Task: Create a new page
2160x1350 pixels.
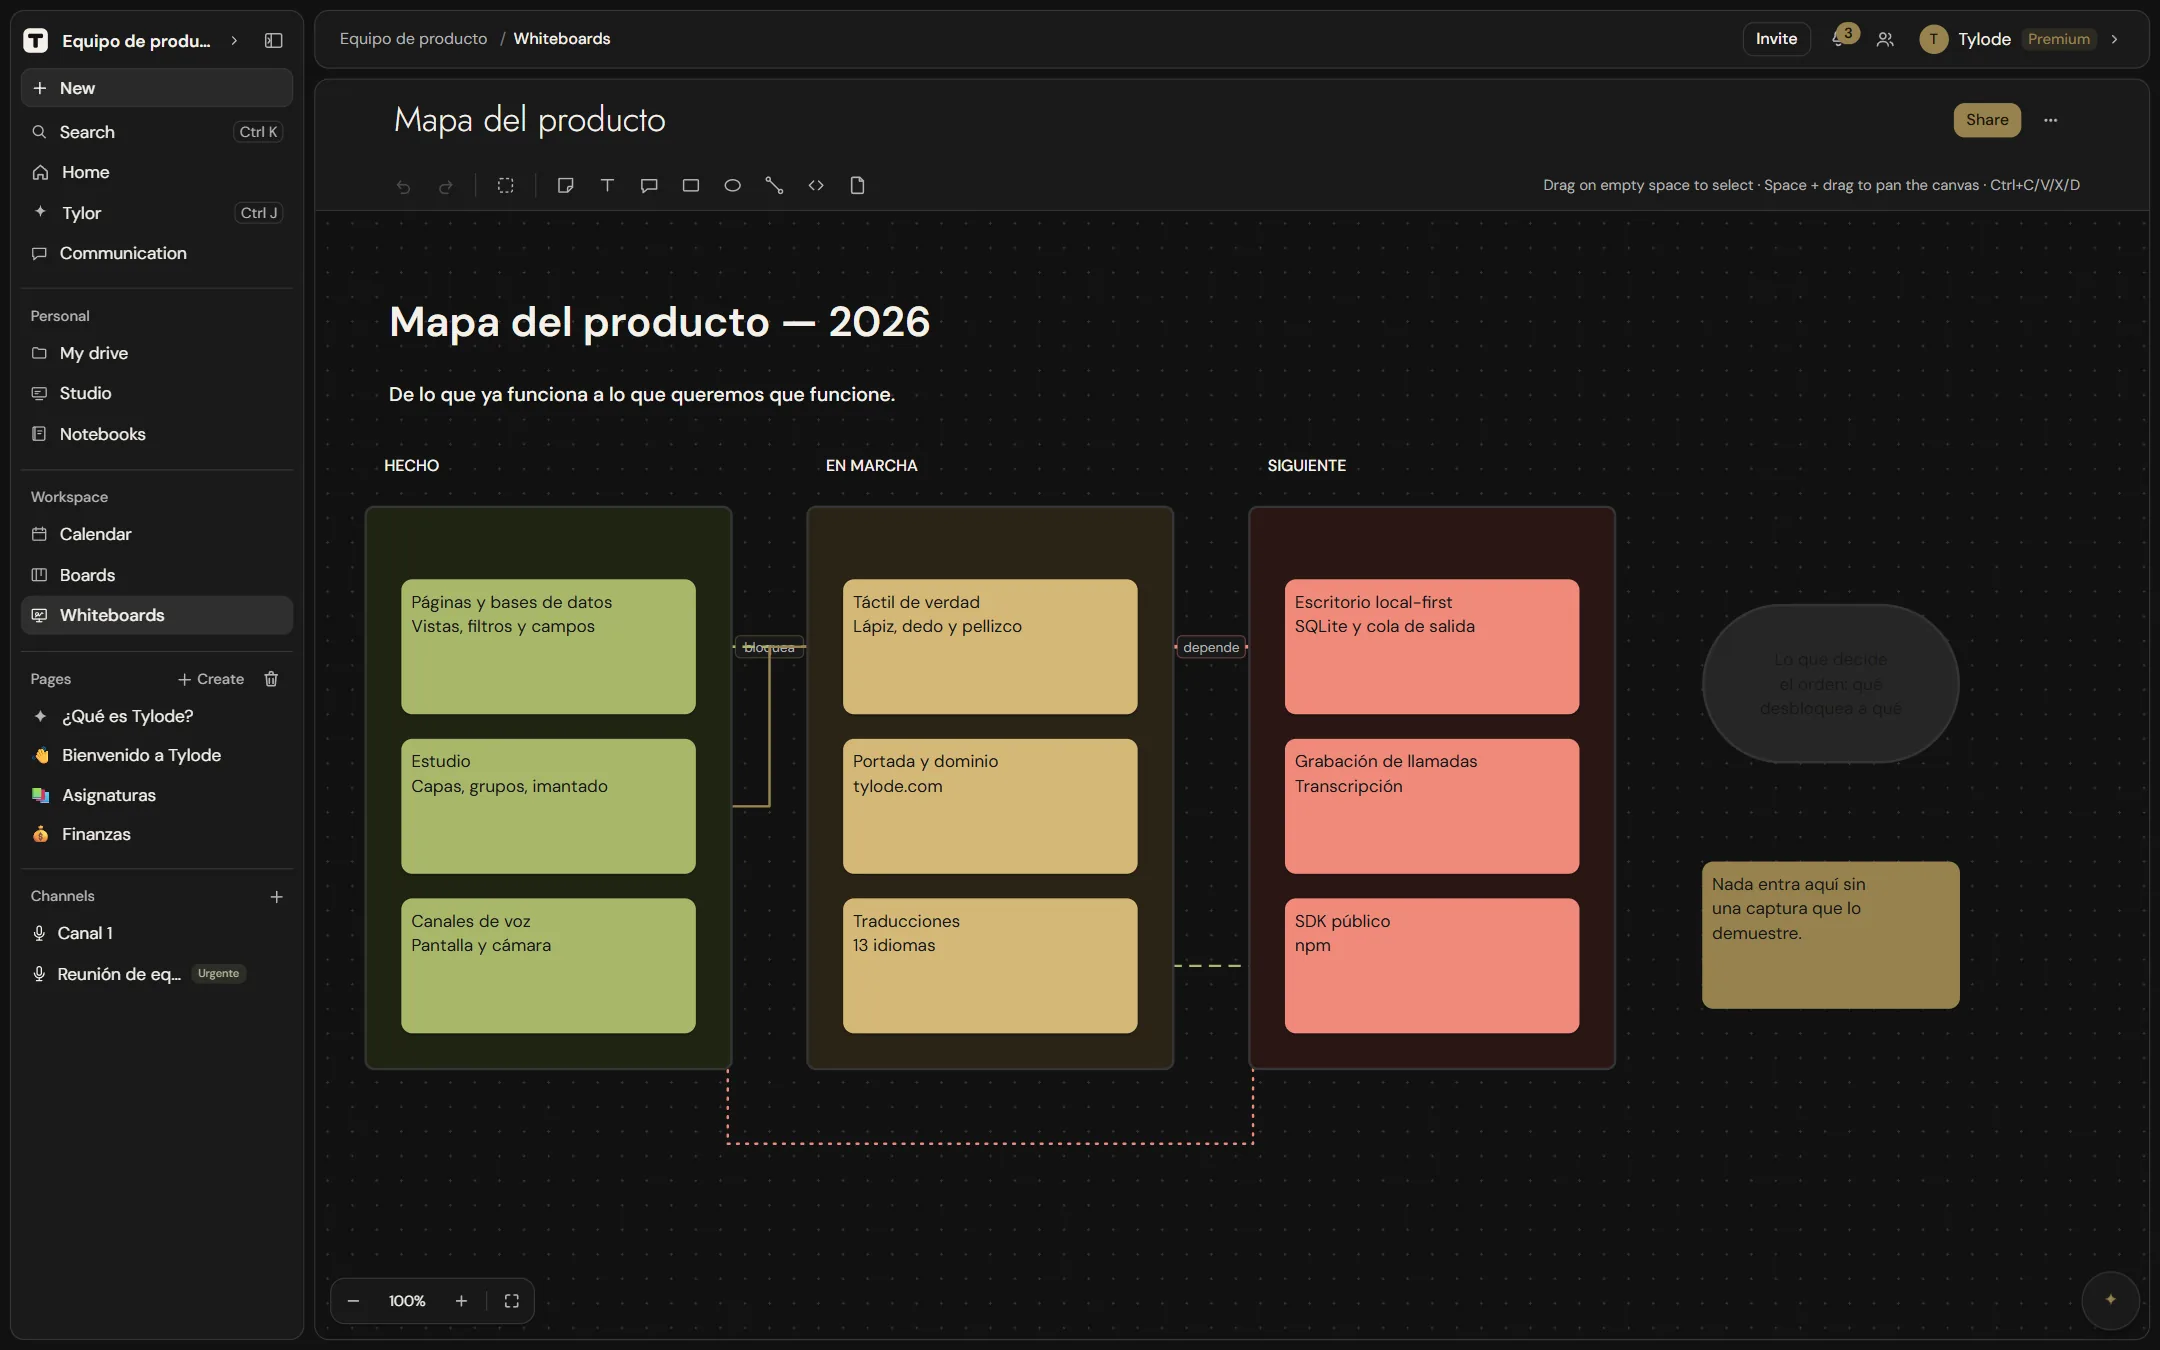Action: pyautogui.click(x=211, y=679)
